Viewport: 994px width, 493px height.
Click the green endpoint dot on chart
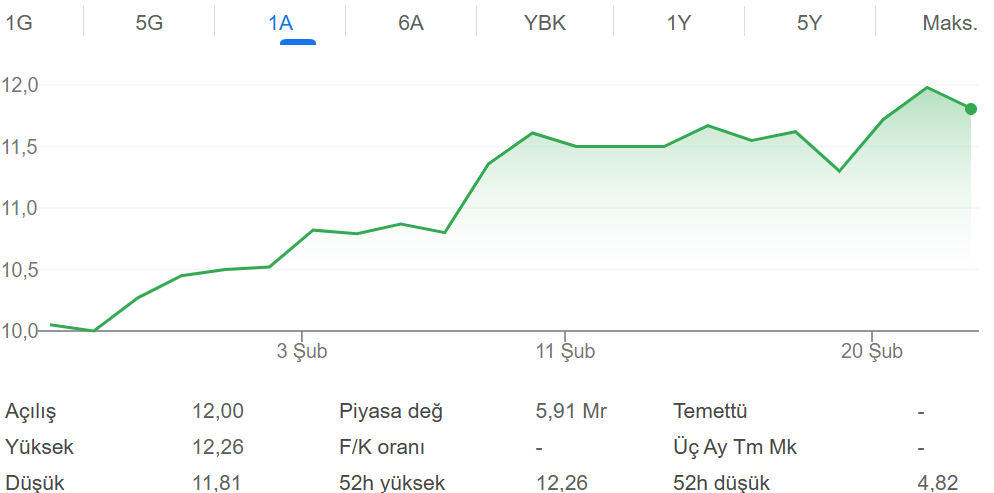point(971,109)
